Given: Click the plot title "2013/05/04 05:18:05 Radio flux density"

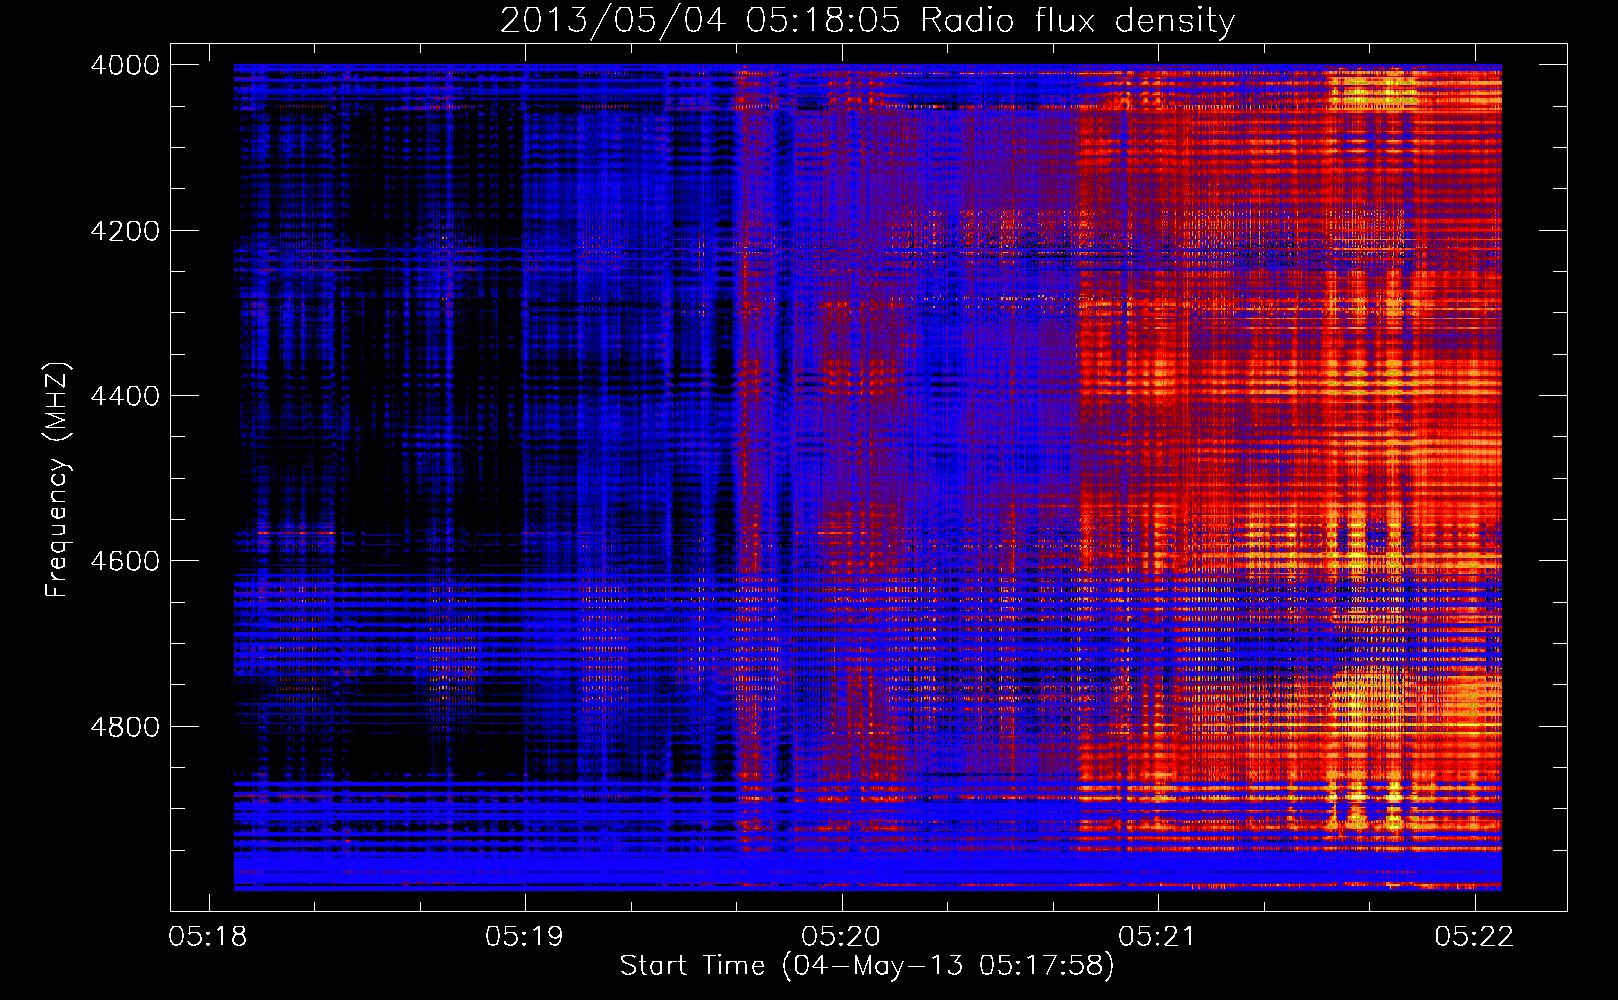Looking at the screenshot, I should click(867, 21).
